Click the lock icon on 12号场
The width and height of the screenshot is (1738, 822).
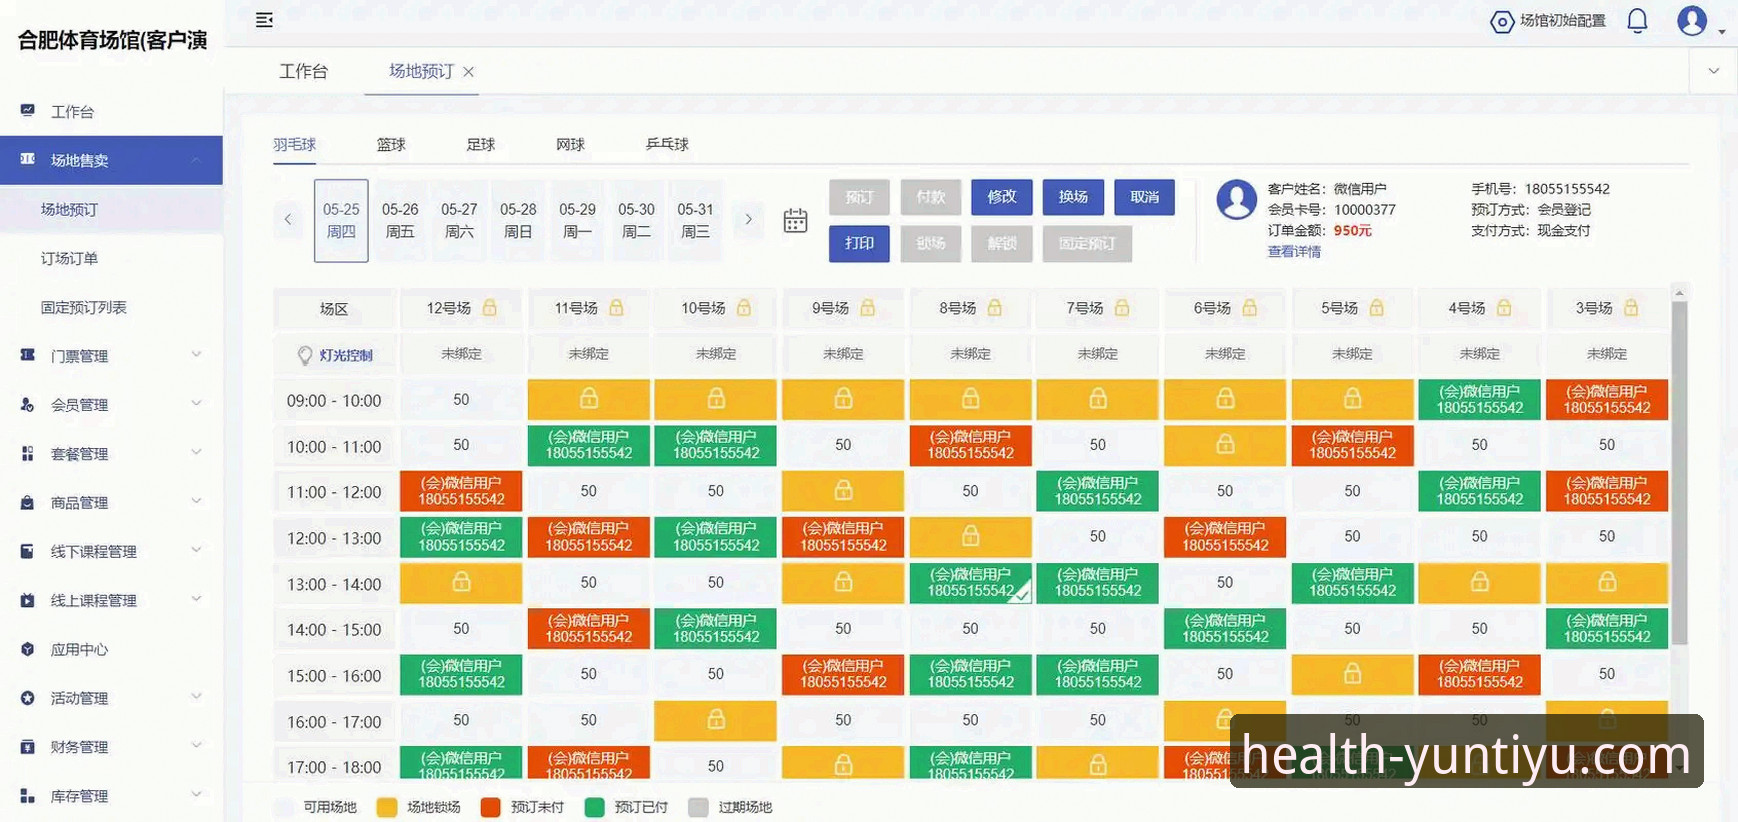coord(490,308)
